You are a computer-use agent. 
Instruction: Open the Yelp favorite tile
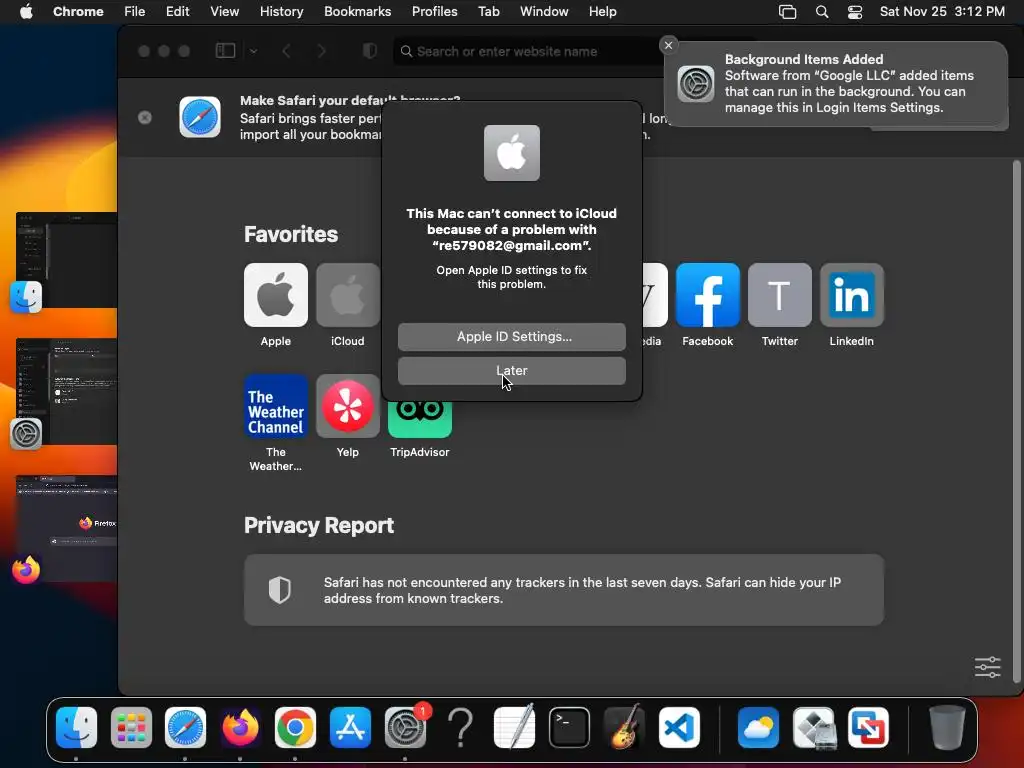pyautogui.click(x=347, y=406)
